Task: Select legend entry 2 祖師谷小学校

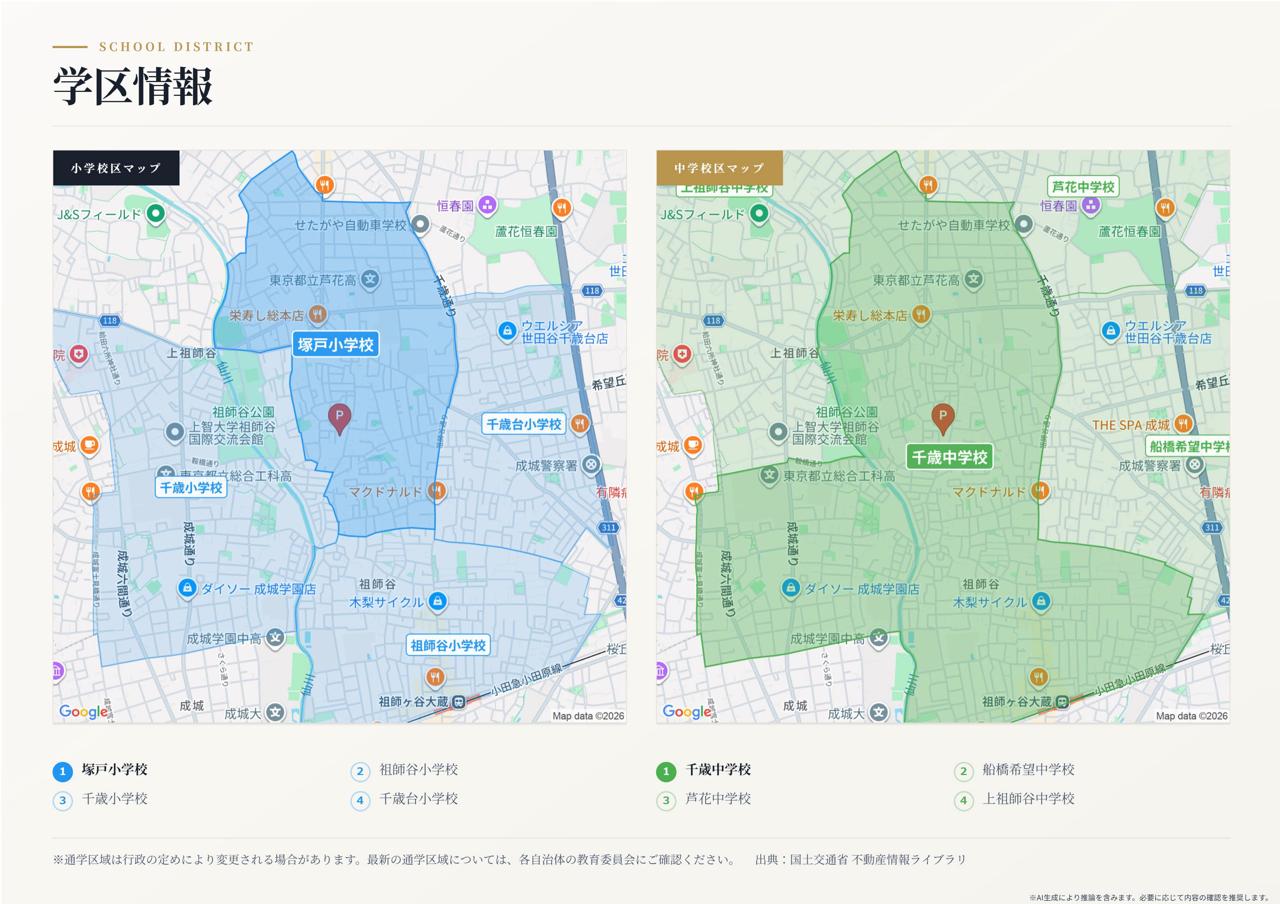Action: tap(405, 771)
